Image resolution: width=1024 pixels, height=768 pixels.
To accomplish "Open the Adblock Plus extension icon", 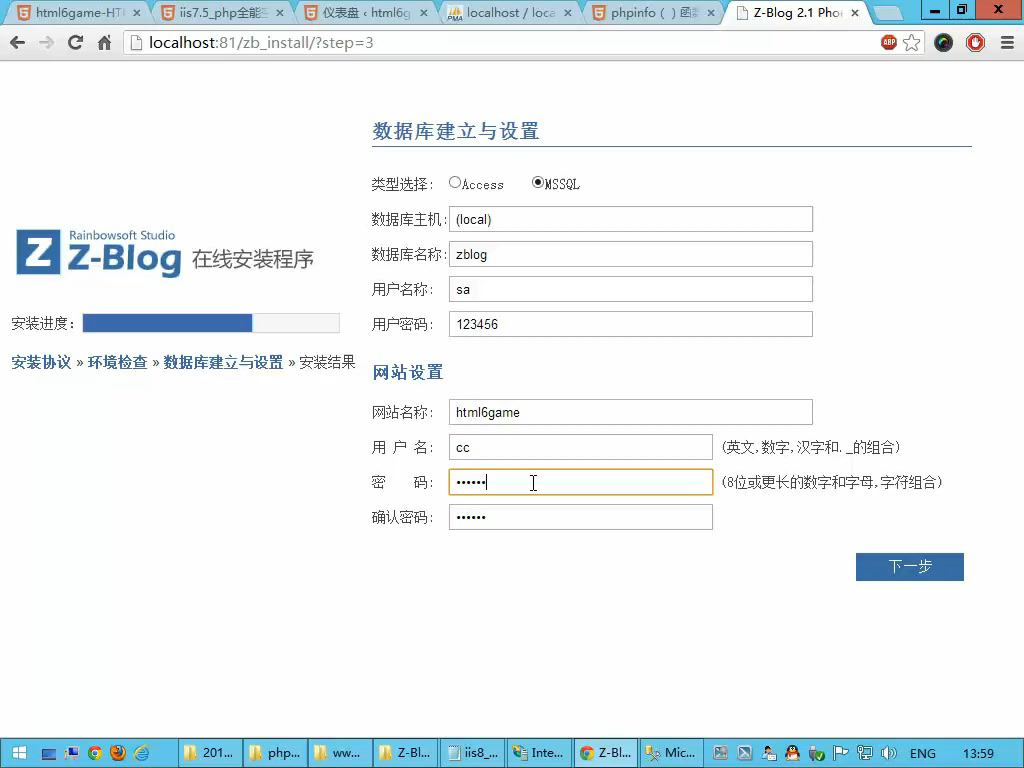I will pos(888,42).
